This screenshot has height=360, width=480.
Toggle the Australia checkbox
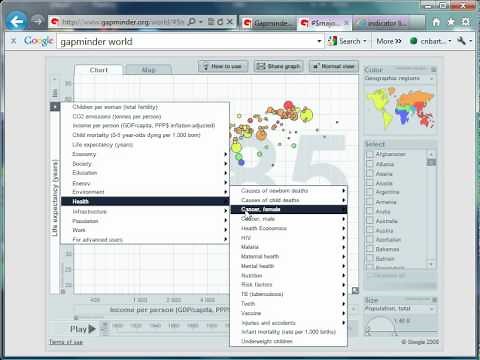pyautogui.click(x=370, y=221)
